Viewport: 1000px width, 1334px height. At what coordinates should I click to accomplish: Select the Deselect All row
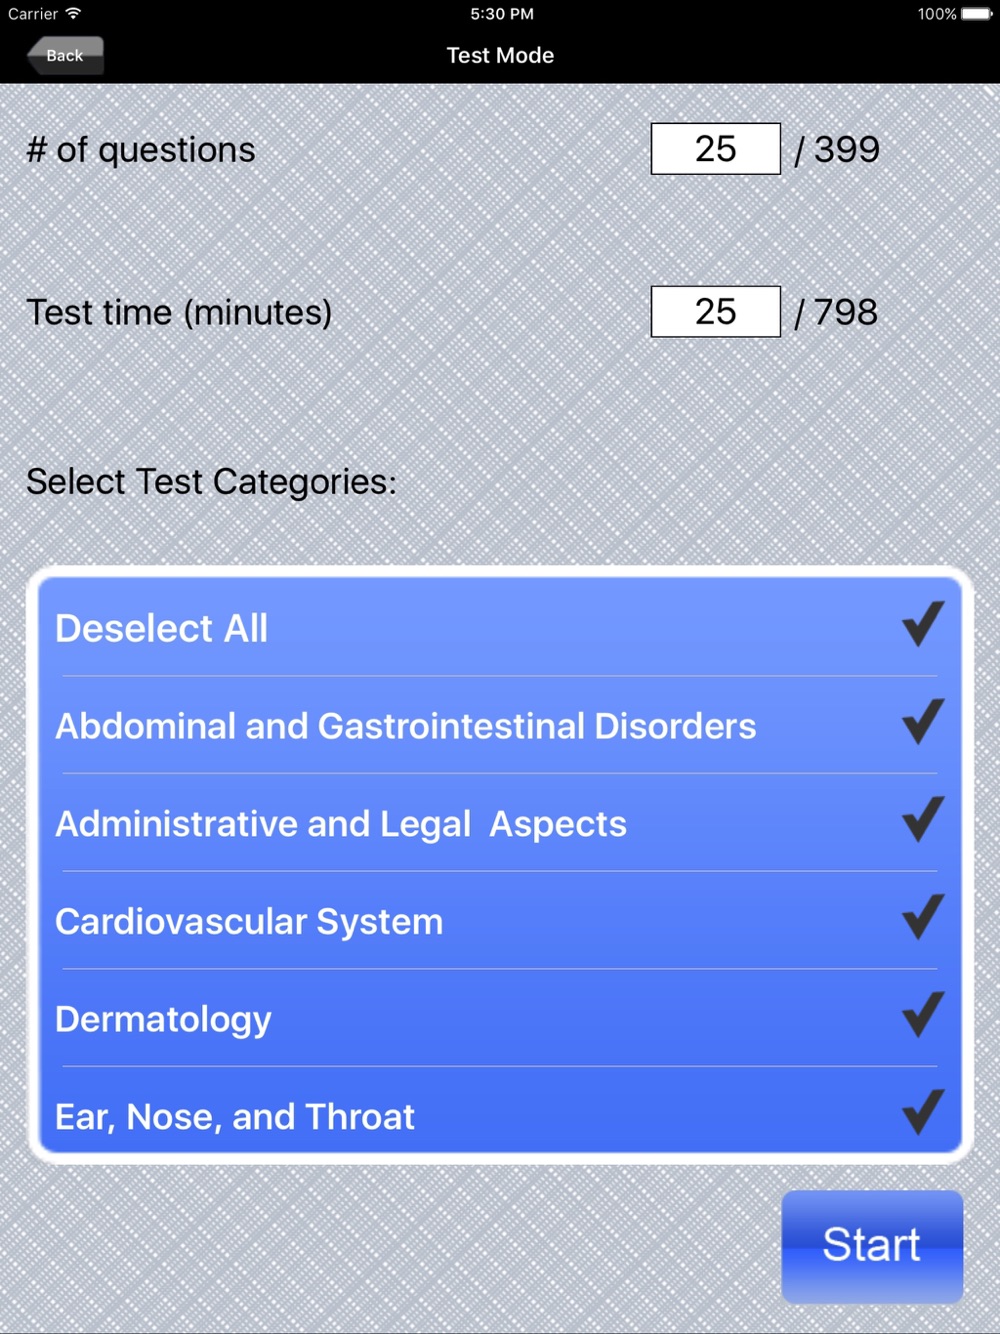500,628
